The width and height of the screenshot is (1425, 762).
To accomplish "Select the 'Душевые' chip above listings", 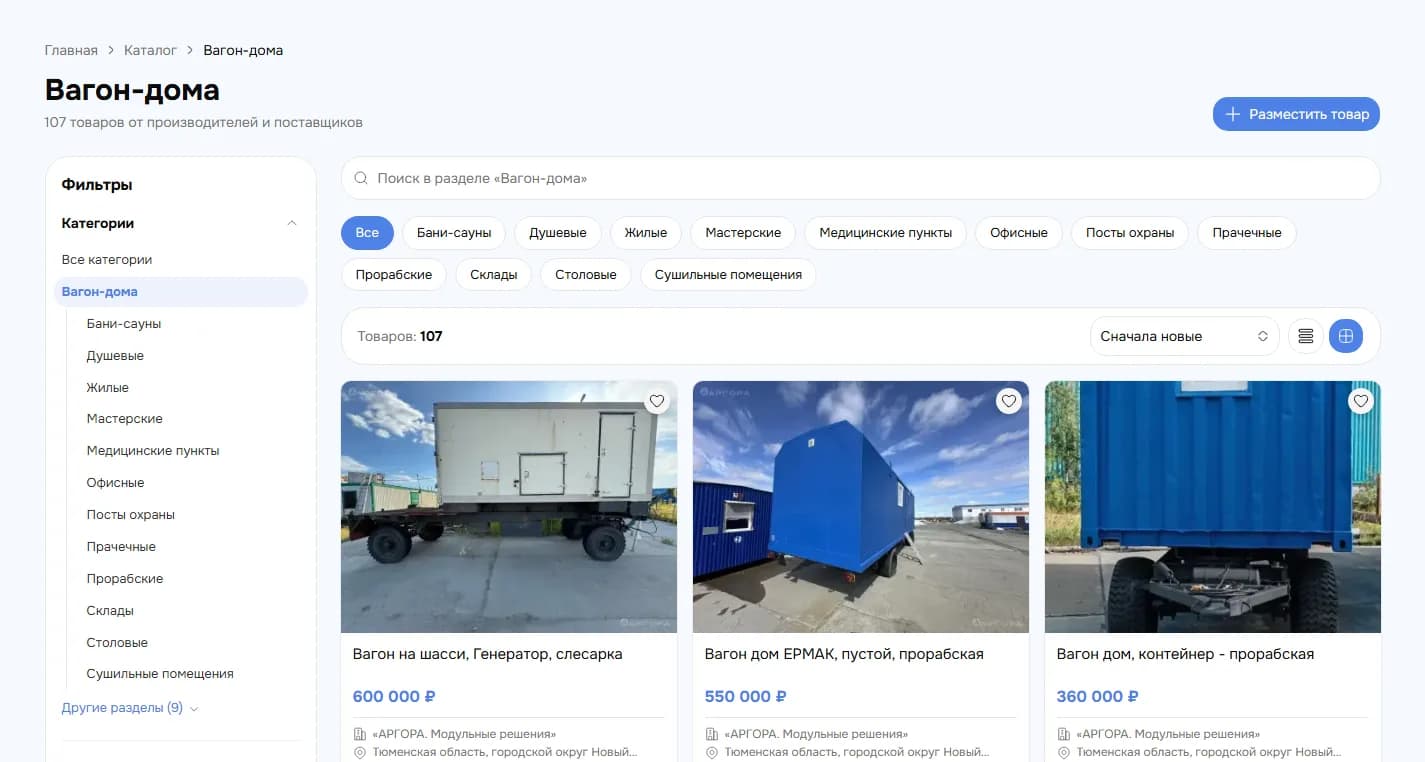I will [x=558, y=233].
